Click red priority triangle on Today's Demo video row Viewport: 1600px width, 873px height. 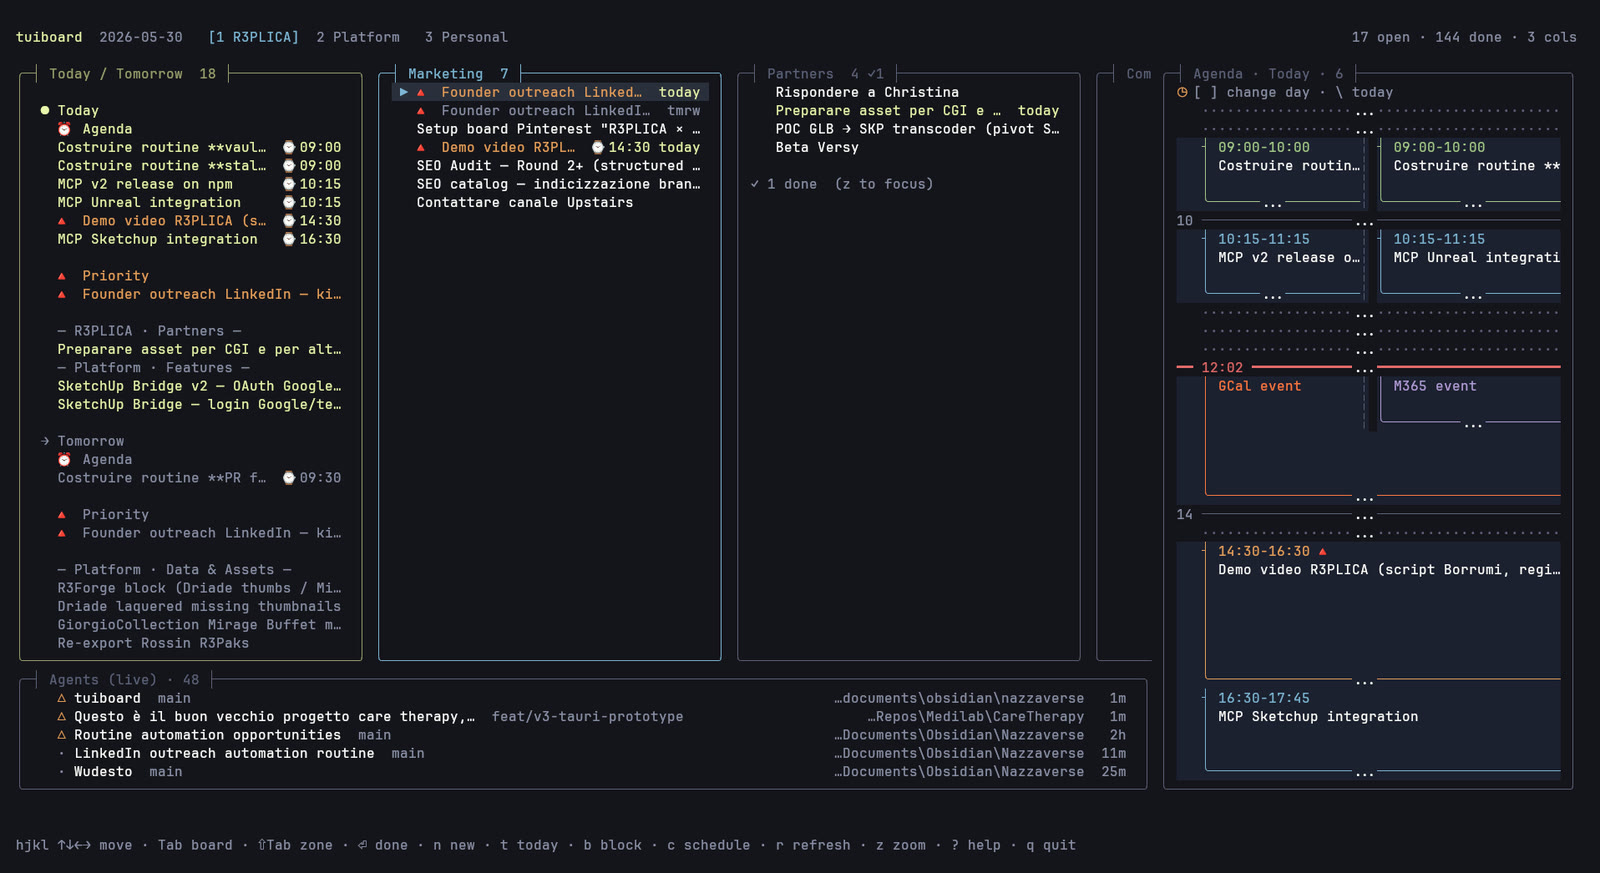pyautogui.click(x=62, y=221)
